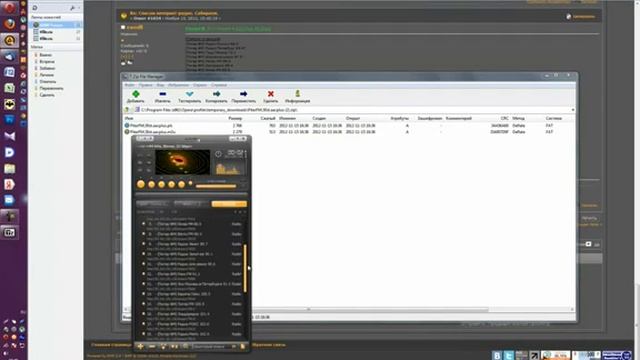Click the file/page icon at AIMP bottom right
The height and width of the screenshot is (360, 640).
[x=243, y=347]
